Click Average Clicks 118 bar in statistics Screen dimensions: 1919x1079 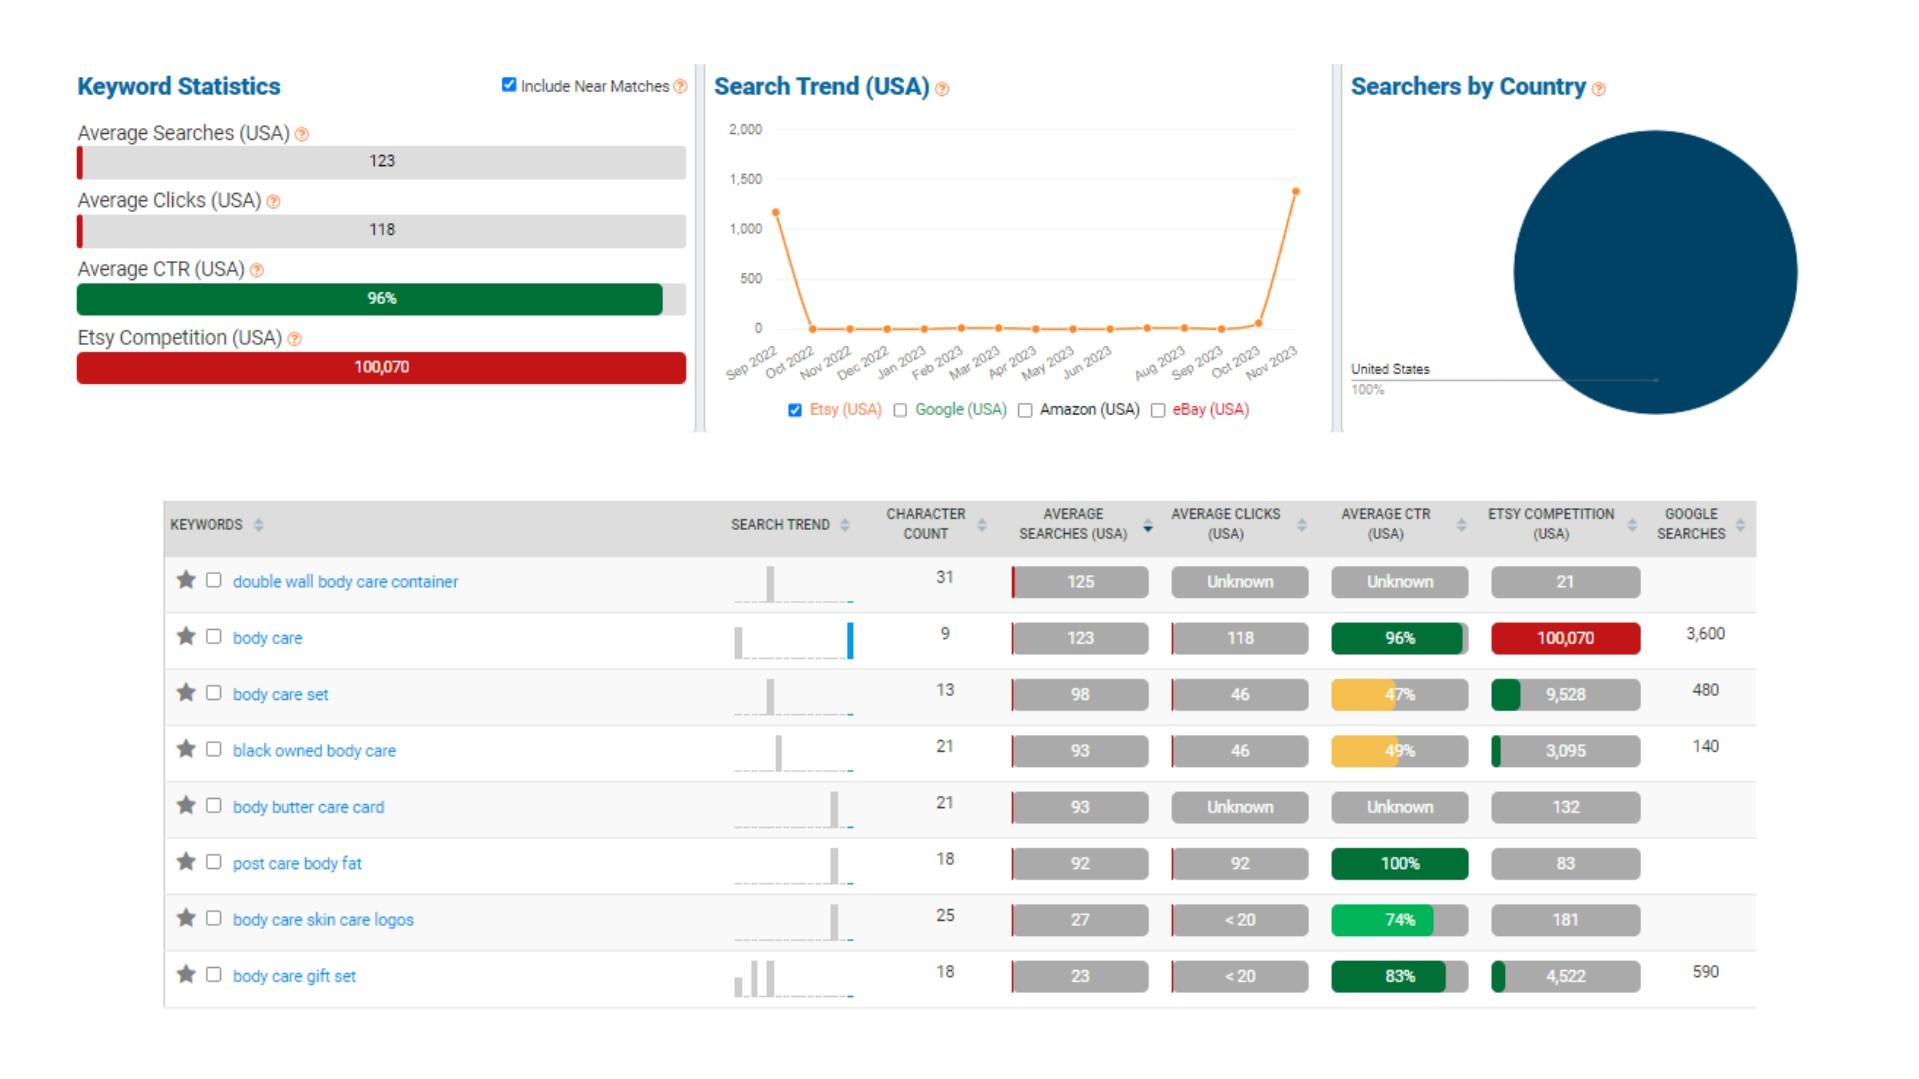coord(381,230)
